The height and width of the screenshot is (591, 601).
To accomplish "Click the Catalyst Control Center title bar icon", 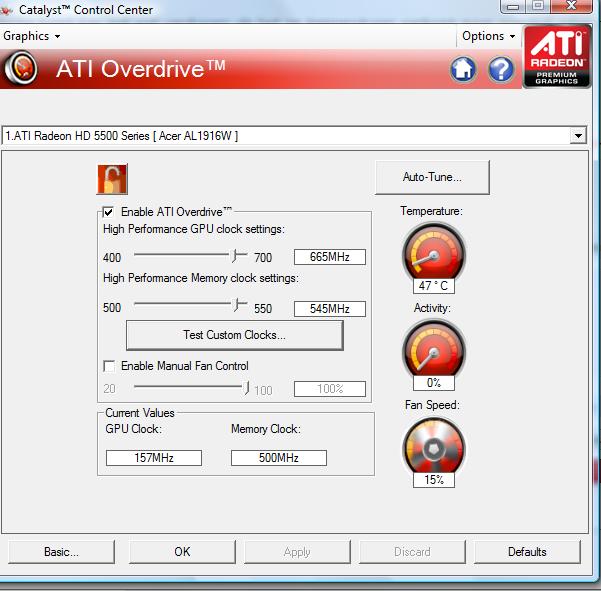I will [x=7, y=10].
